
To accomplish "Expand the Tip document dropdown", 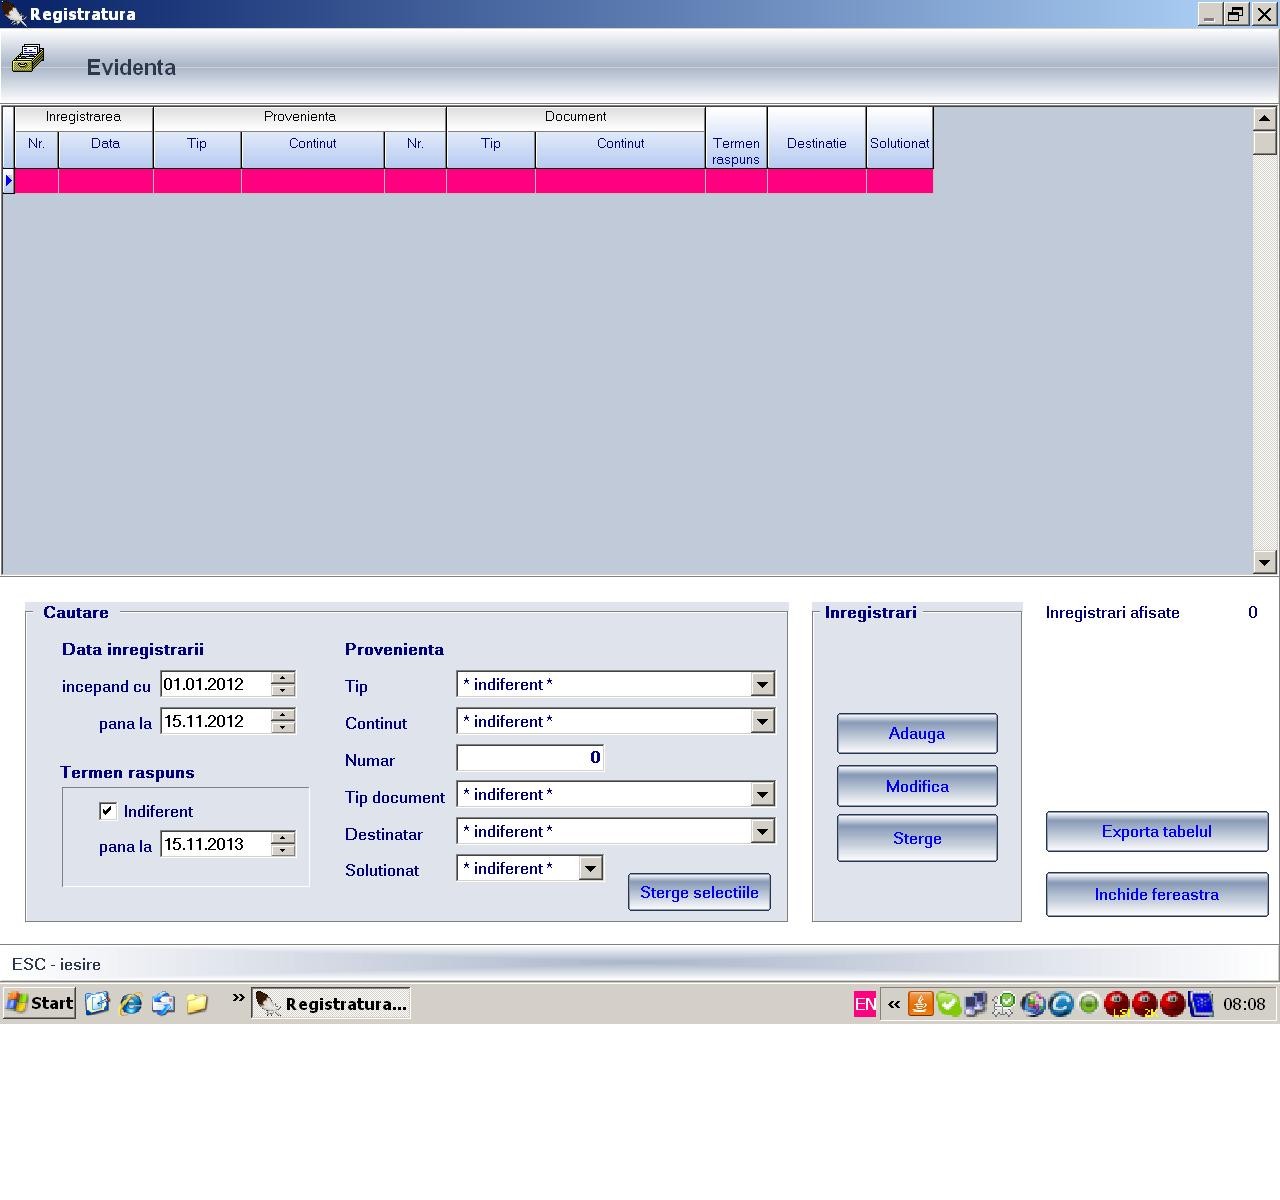I will coord(762,795).
